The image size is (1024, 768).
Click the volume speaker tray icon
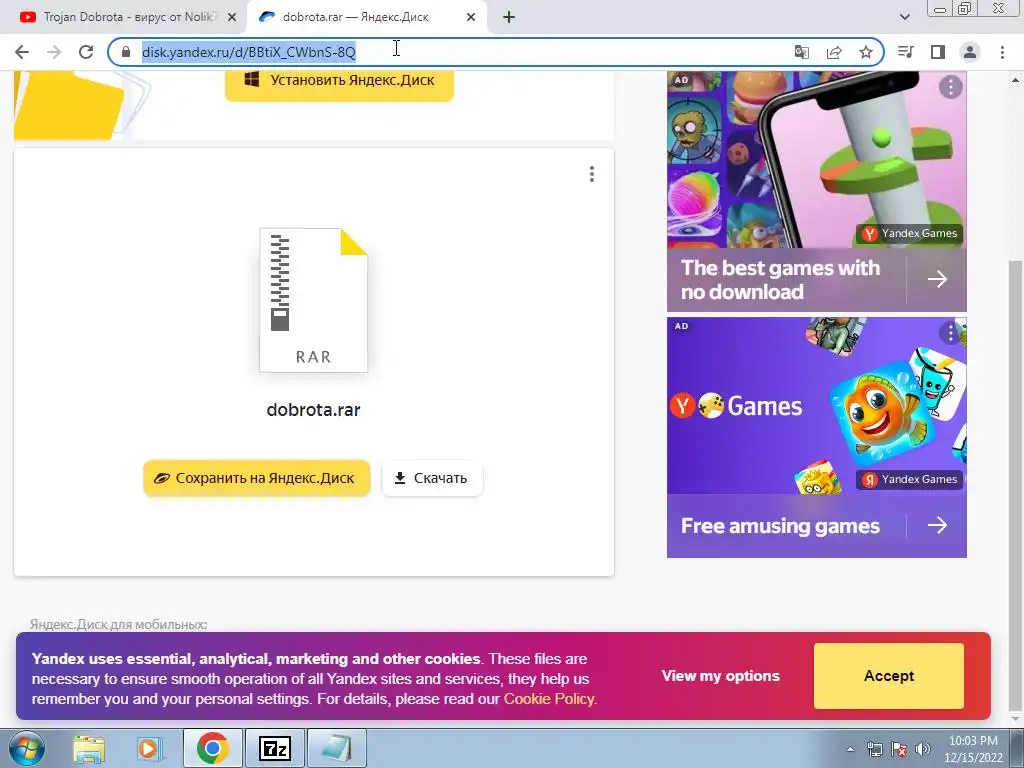[922, 749]
